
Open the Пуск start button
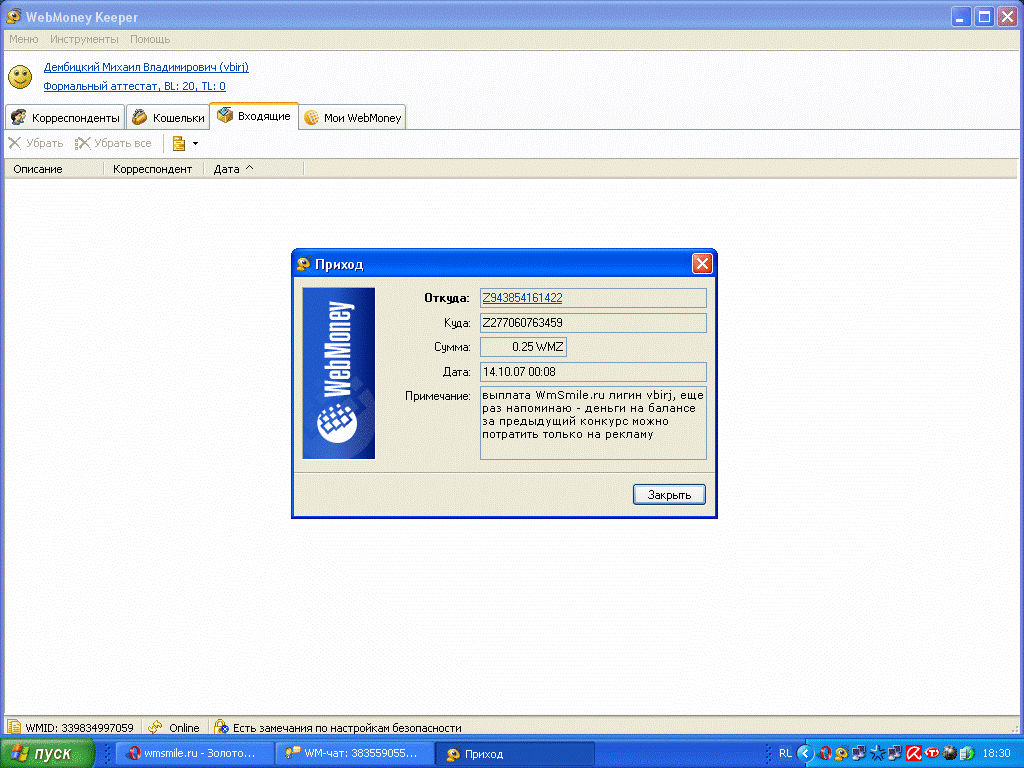(48, 753)
